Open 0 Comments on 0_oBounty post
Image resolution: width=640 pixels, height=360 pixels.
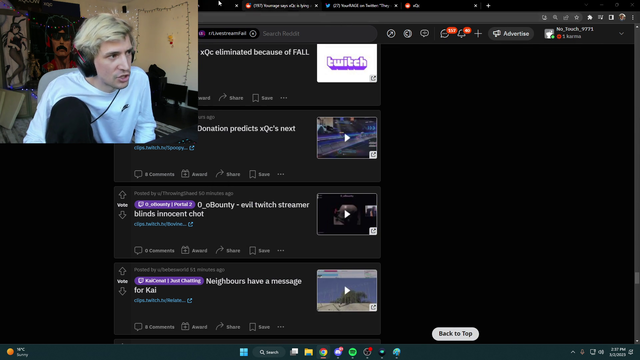tap(154, 251)
